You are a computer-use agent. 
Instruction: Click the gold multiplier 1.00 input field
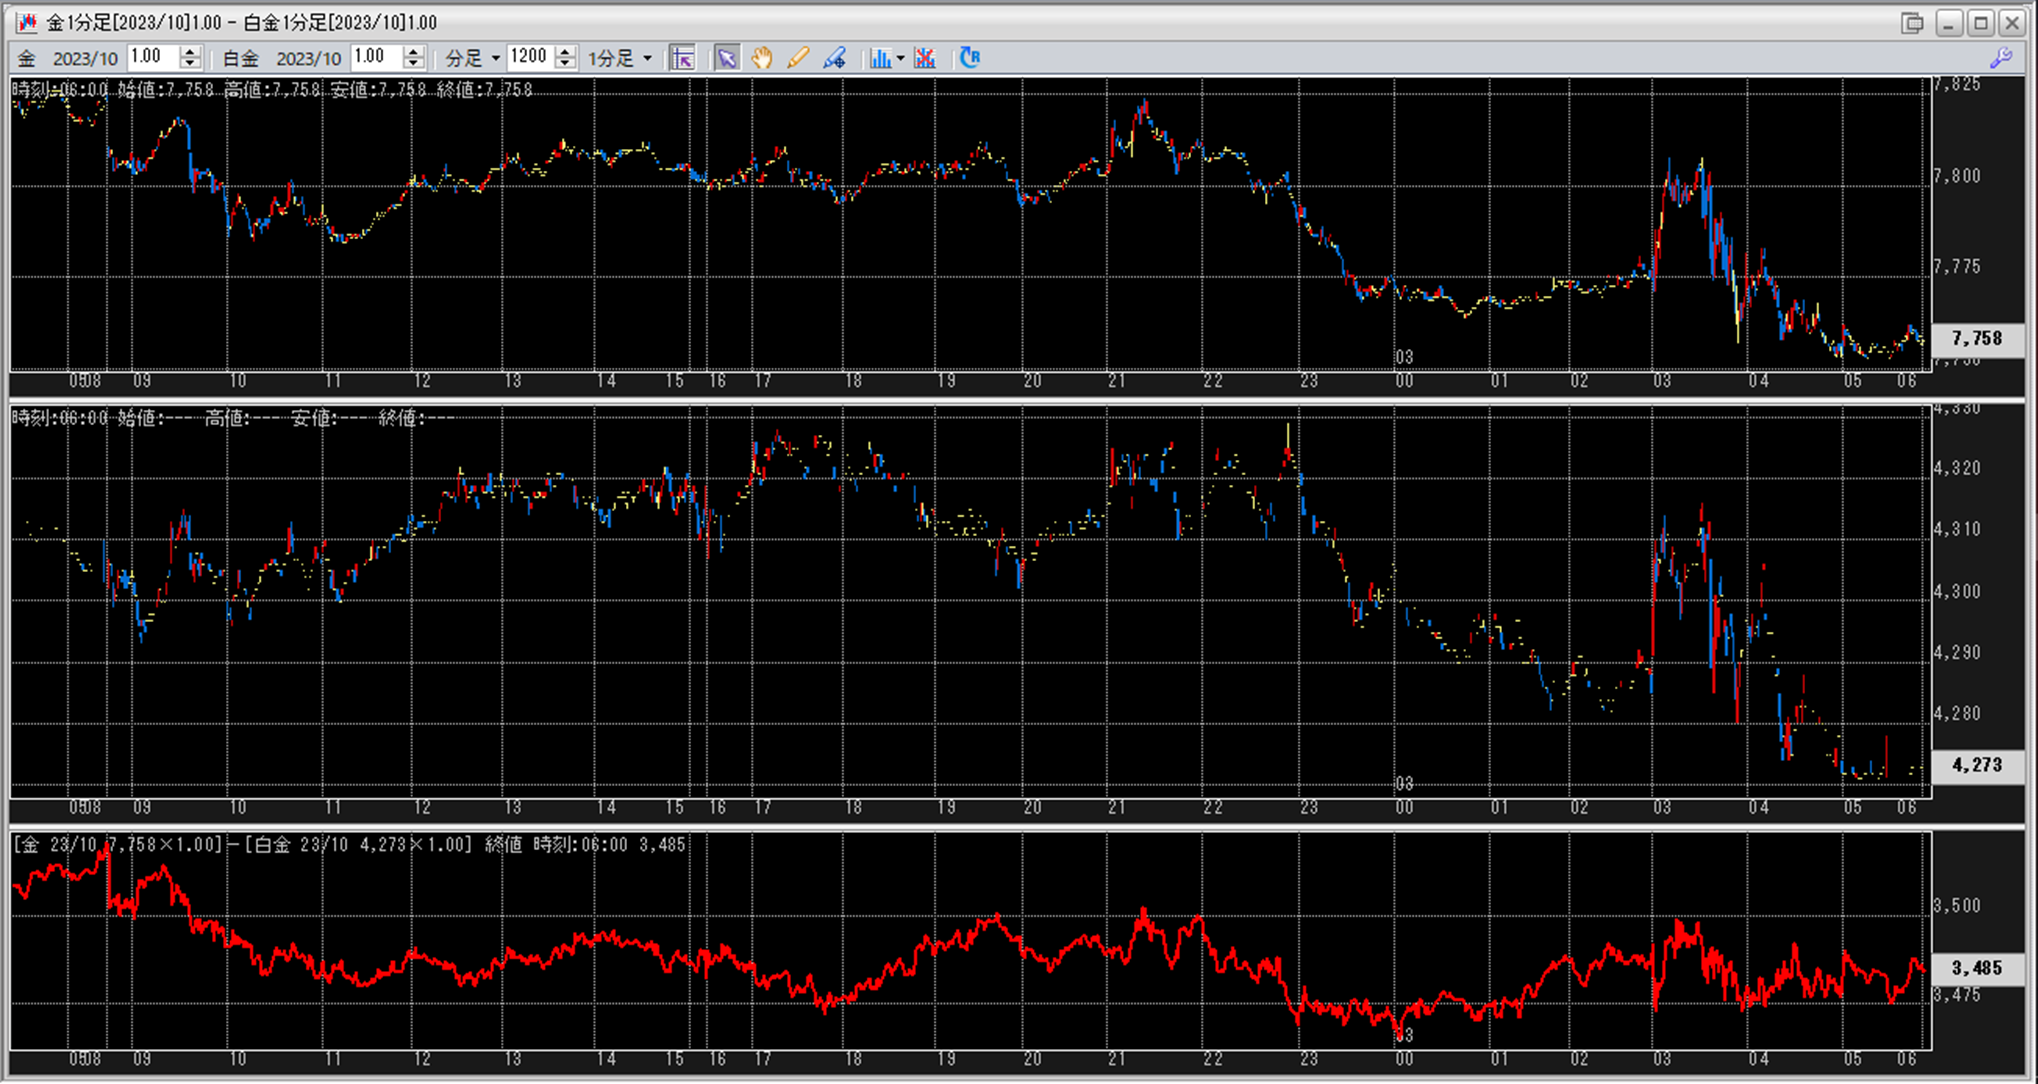point(152,58)
